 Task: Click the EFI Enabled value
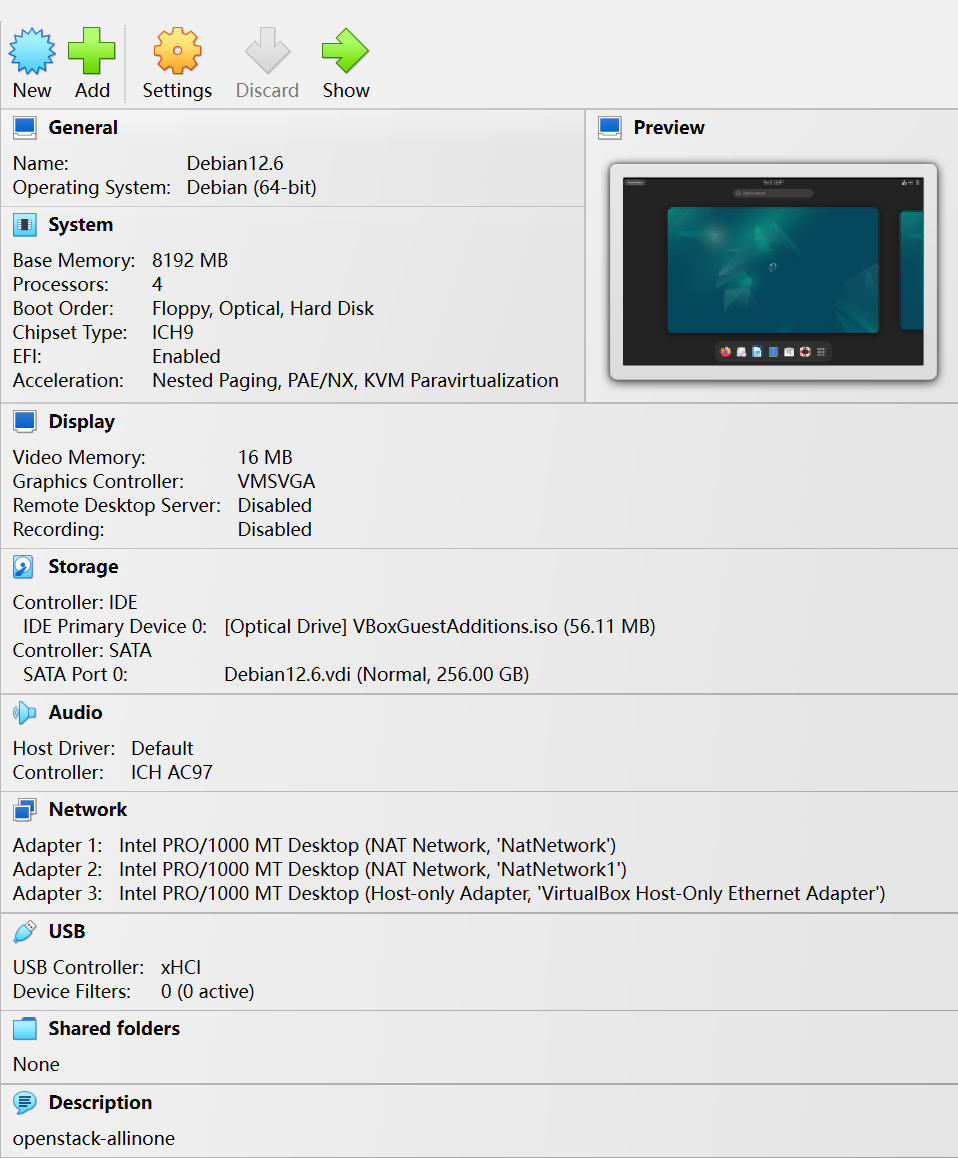click(x=186, y=357)
